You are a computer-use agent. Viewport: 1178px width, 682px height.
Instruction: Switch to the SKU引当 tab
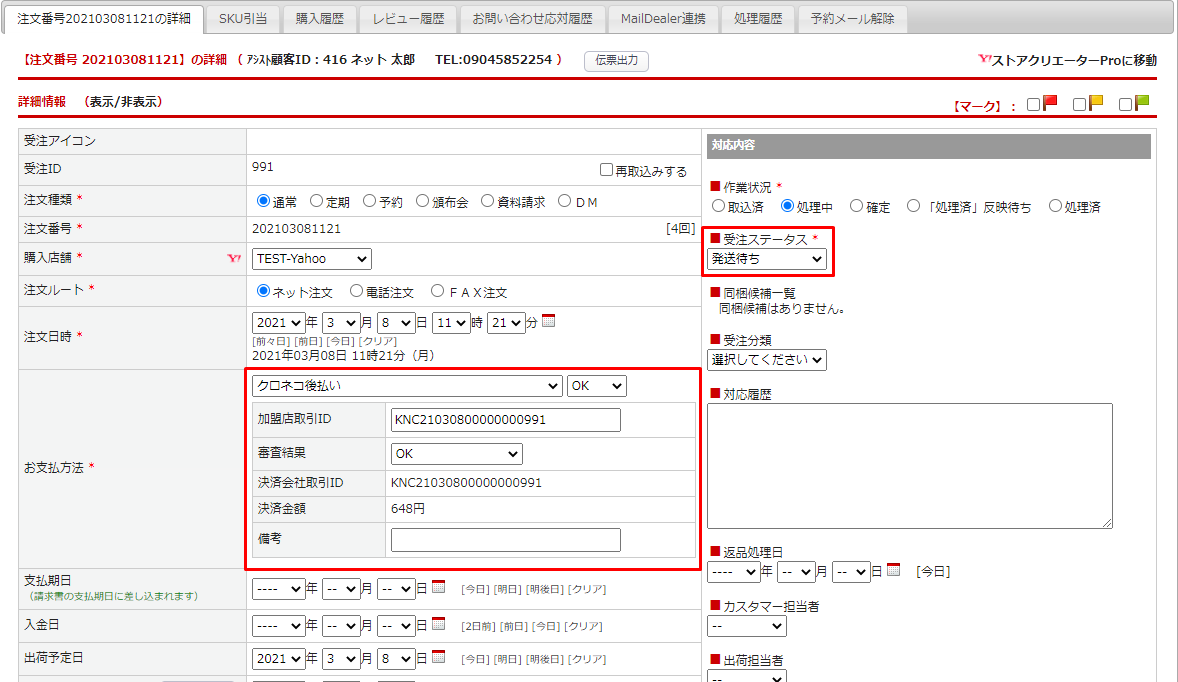click(243, 19)
